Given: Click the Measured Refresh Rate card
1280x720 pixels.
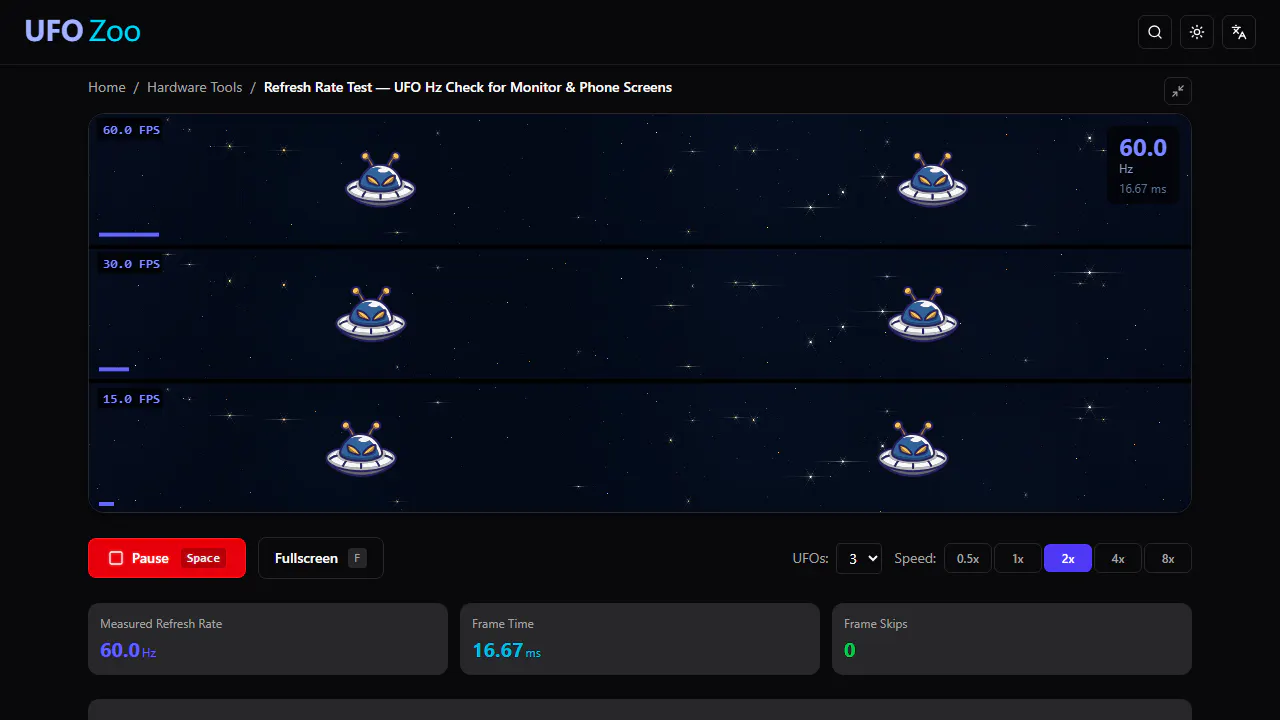Looking at the screenshot, I should [268, 639].
